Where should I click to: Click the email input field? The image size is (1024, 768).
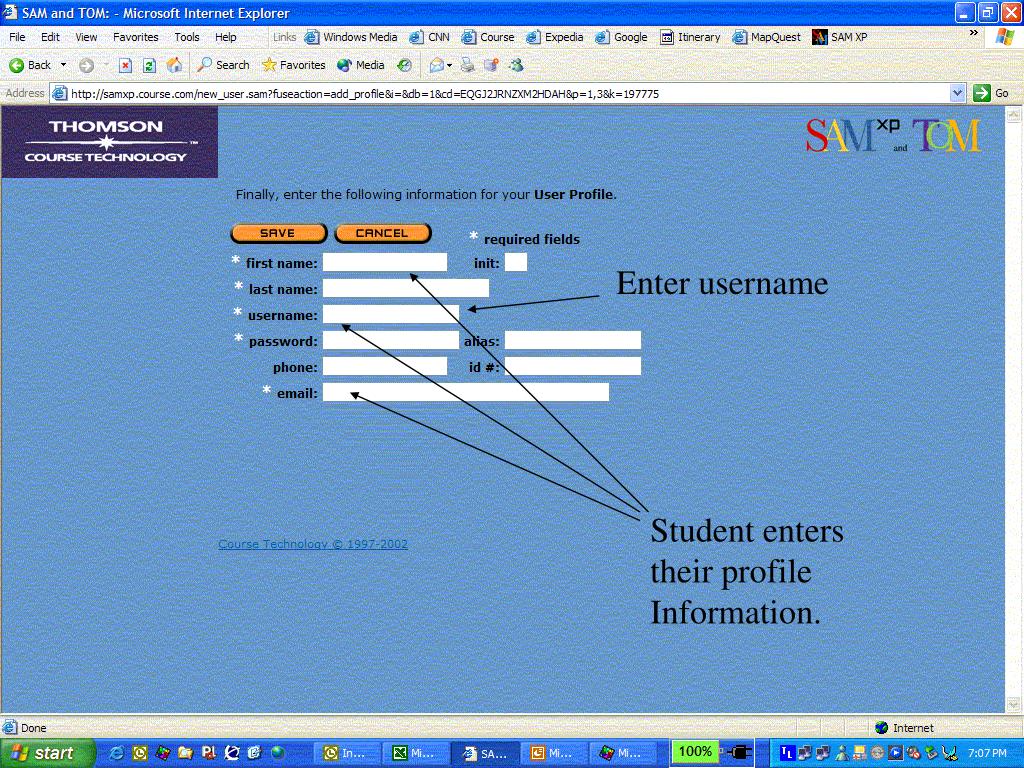point(466,392)
